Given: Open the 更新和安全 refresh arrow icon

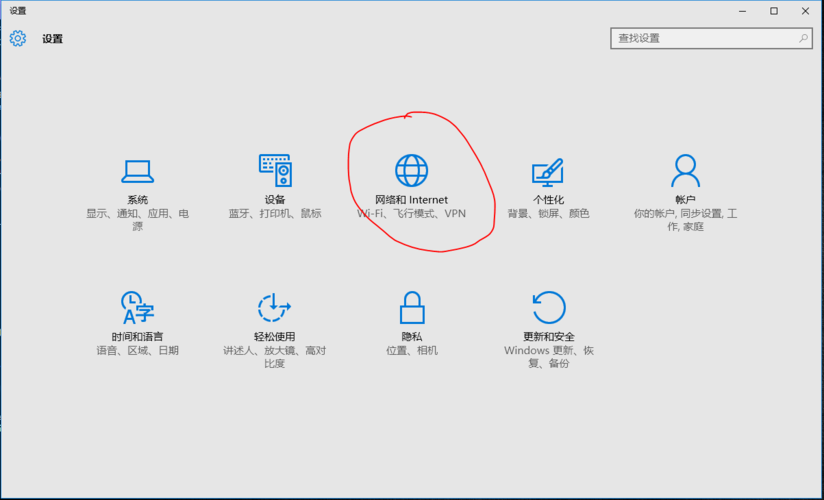Looking at the screenshot, I should click(549, 308).
